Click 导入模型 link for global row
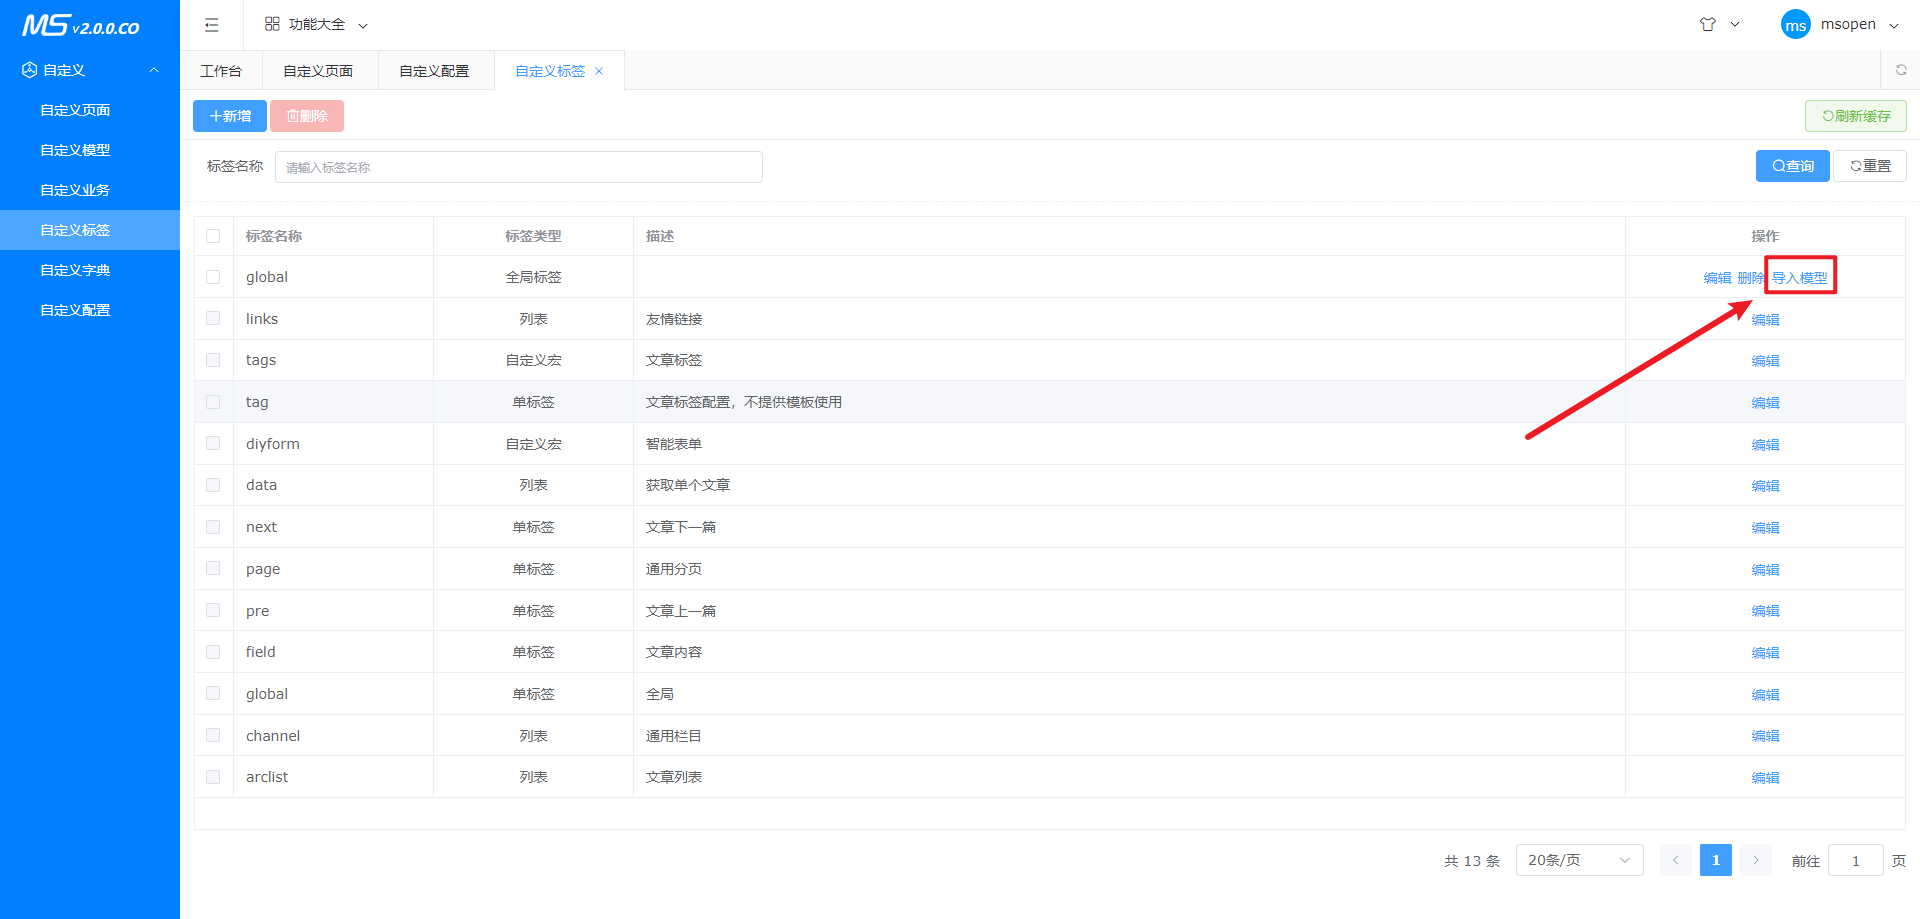Image resolution: width=1920 pixels, height=919 pixels. (1799, 278)
